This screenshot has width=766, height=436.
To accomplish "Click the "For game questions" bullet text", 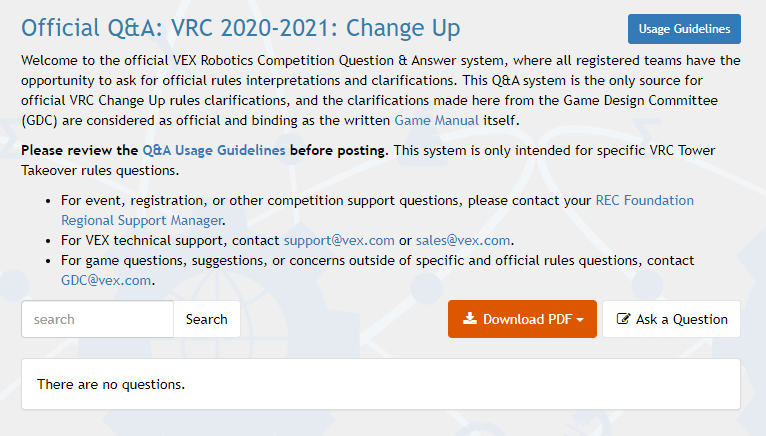I will (x=300, y=260).
